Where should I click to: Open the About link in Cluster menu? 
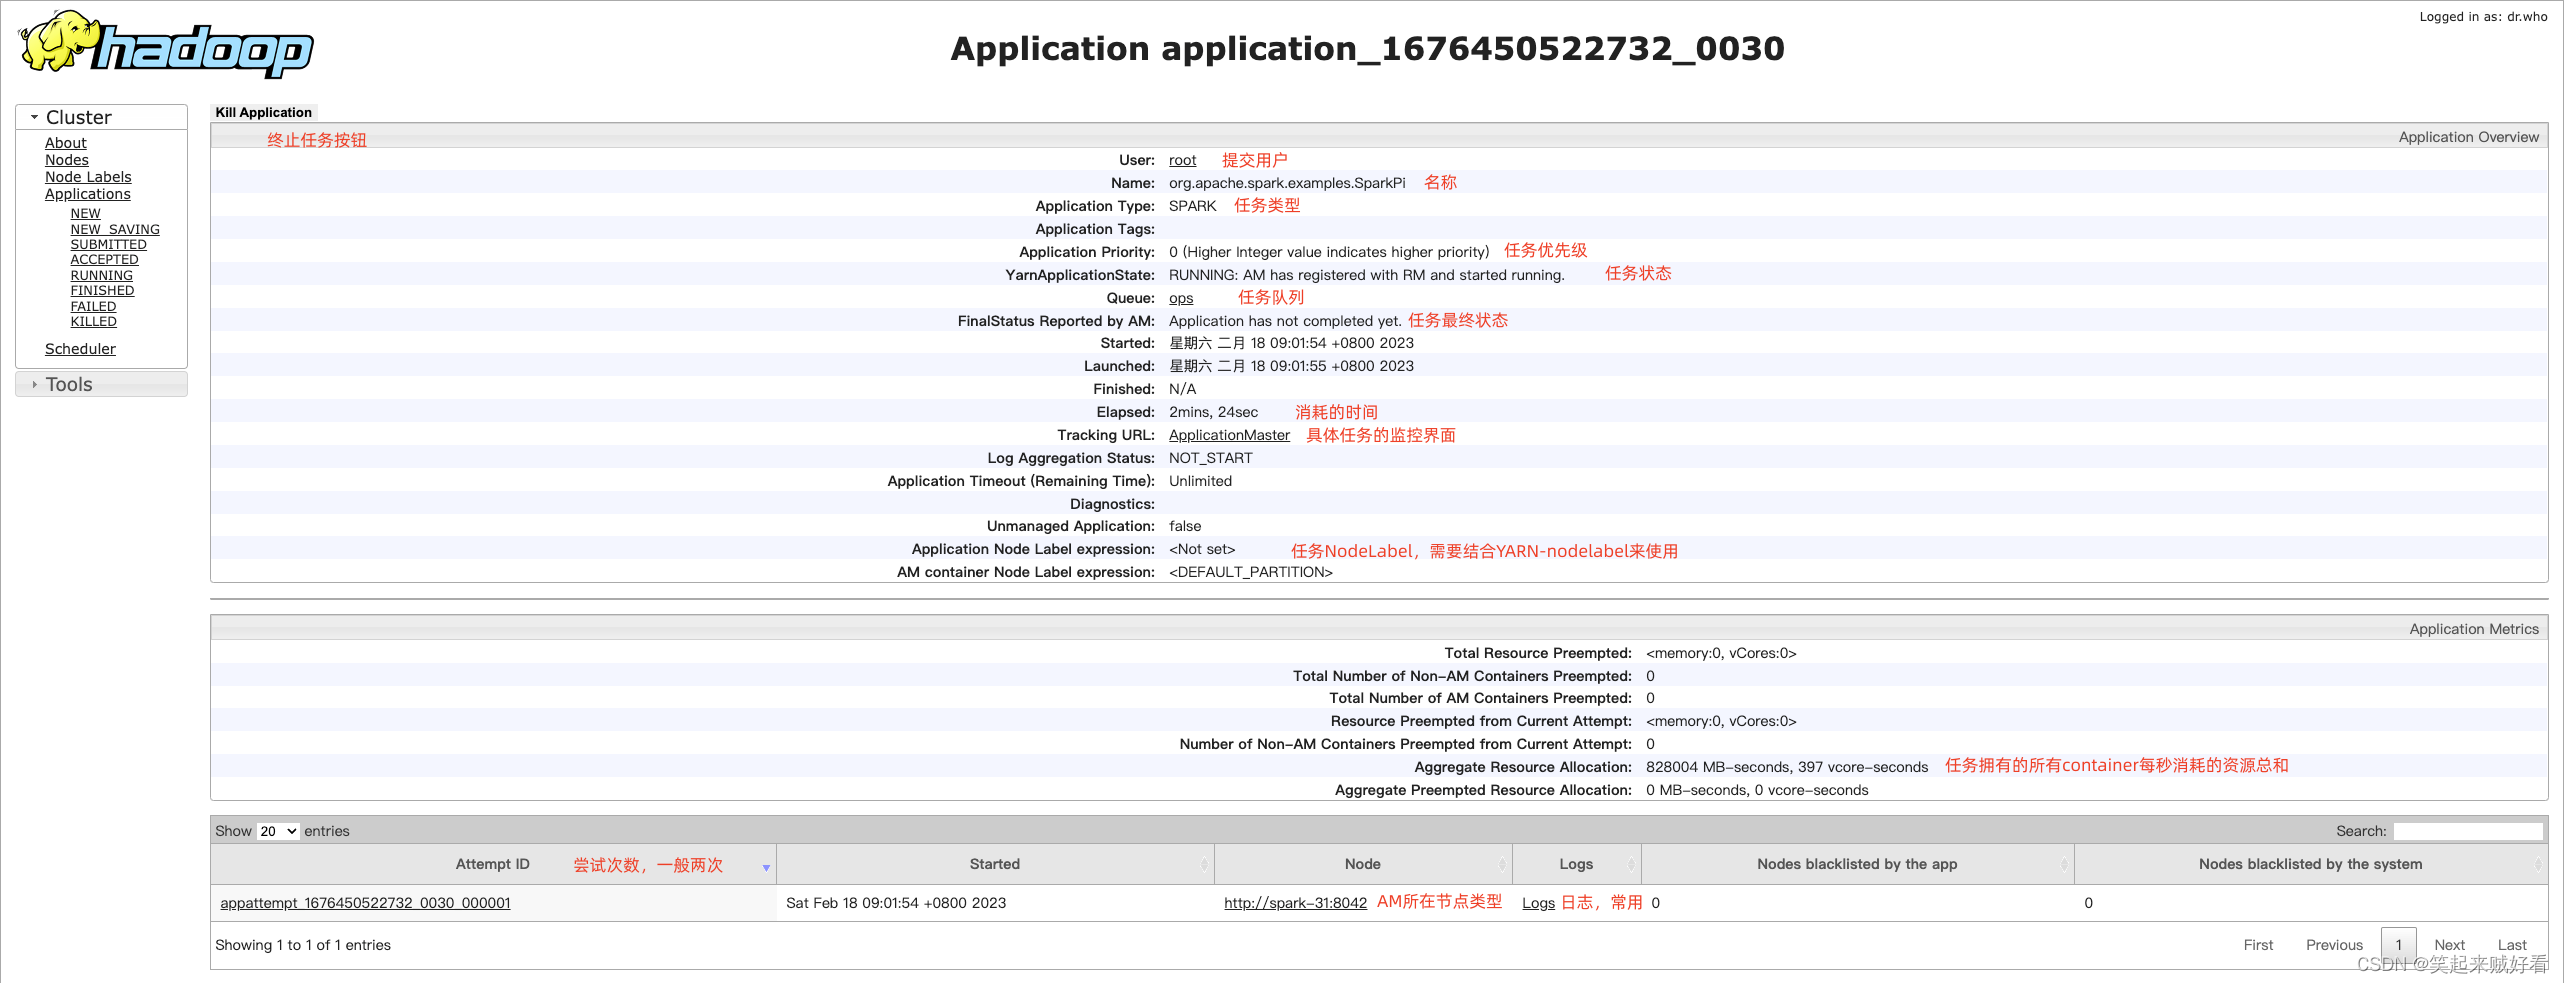pos(66,143)
